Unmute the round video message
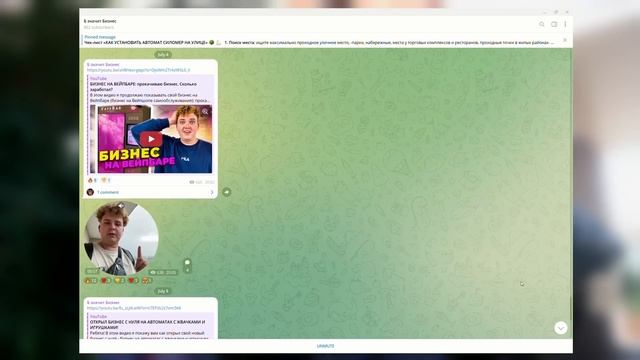The height and width of the screenshot is (360, 640). 121,206
